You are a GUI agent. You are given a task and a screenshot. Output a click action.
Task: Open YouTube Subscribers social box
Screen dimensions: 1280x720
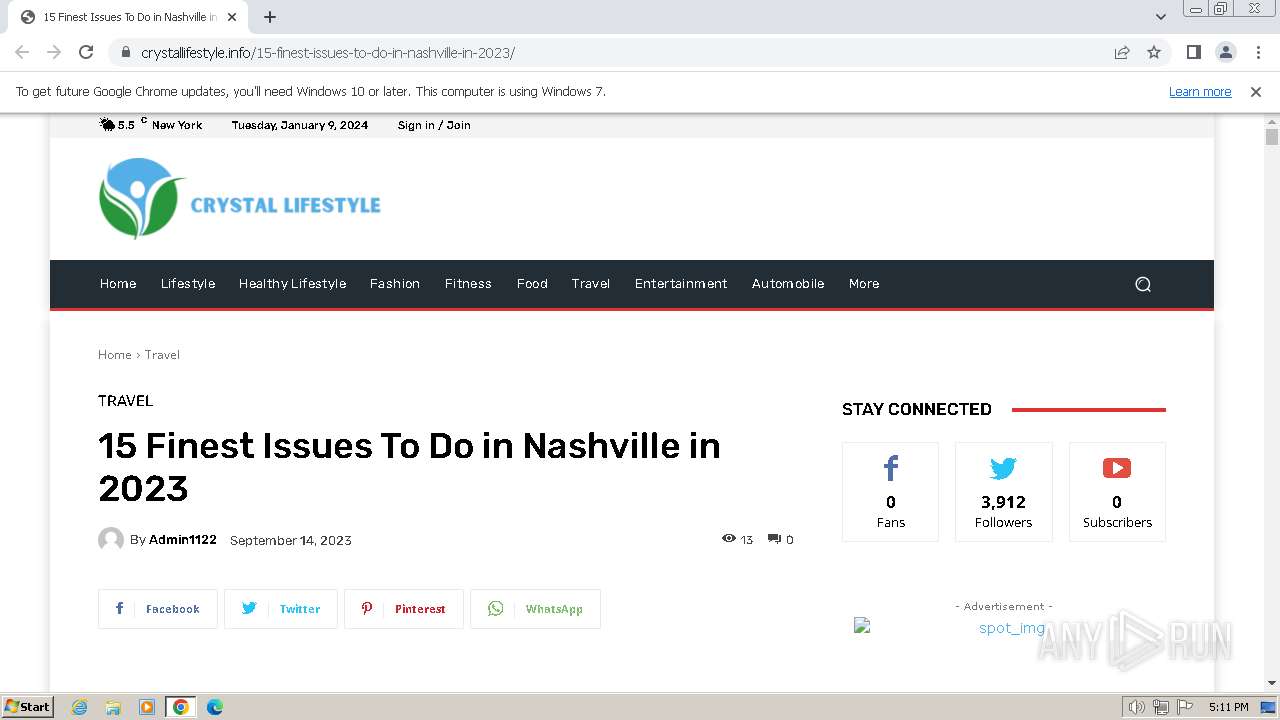[x=1117, y=492]
